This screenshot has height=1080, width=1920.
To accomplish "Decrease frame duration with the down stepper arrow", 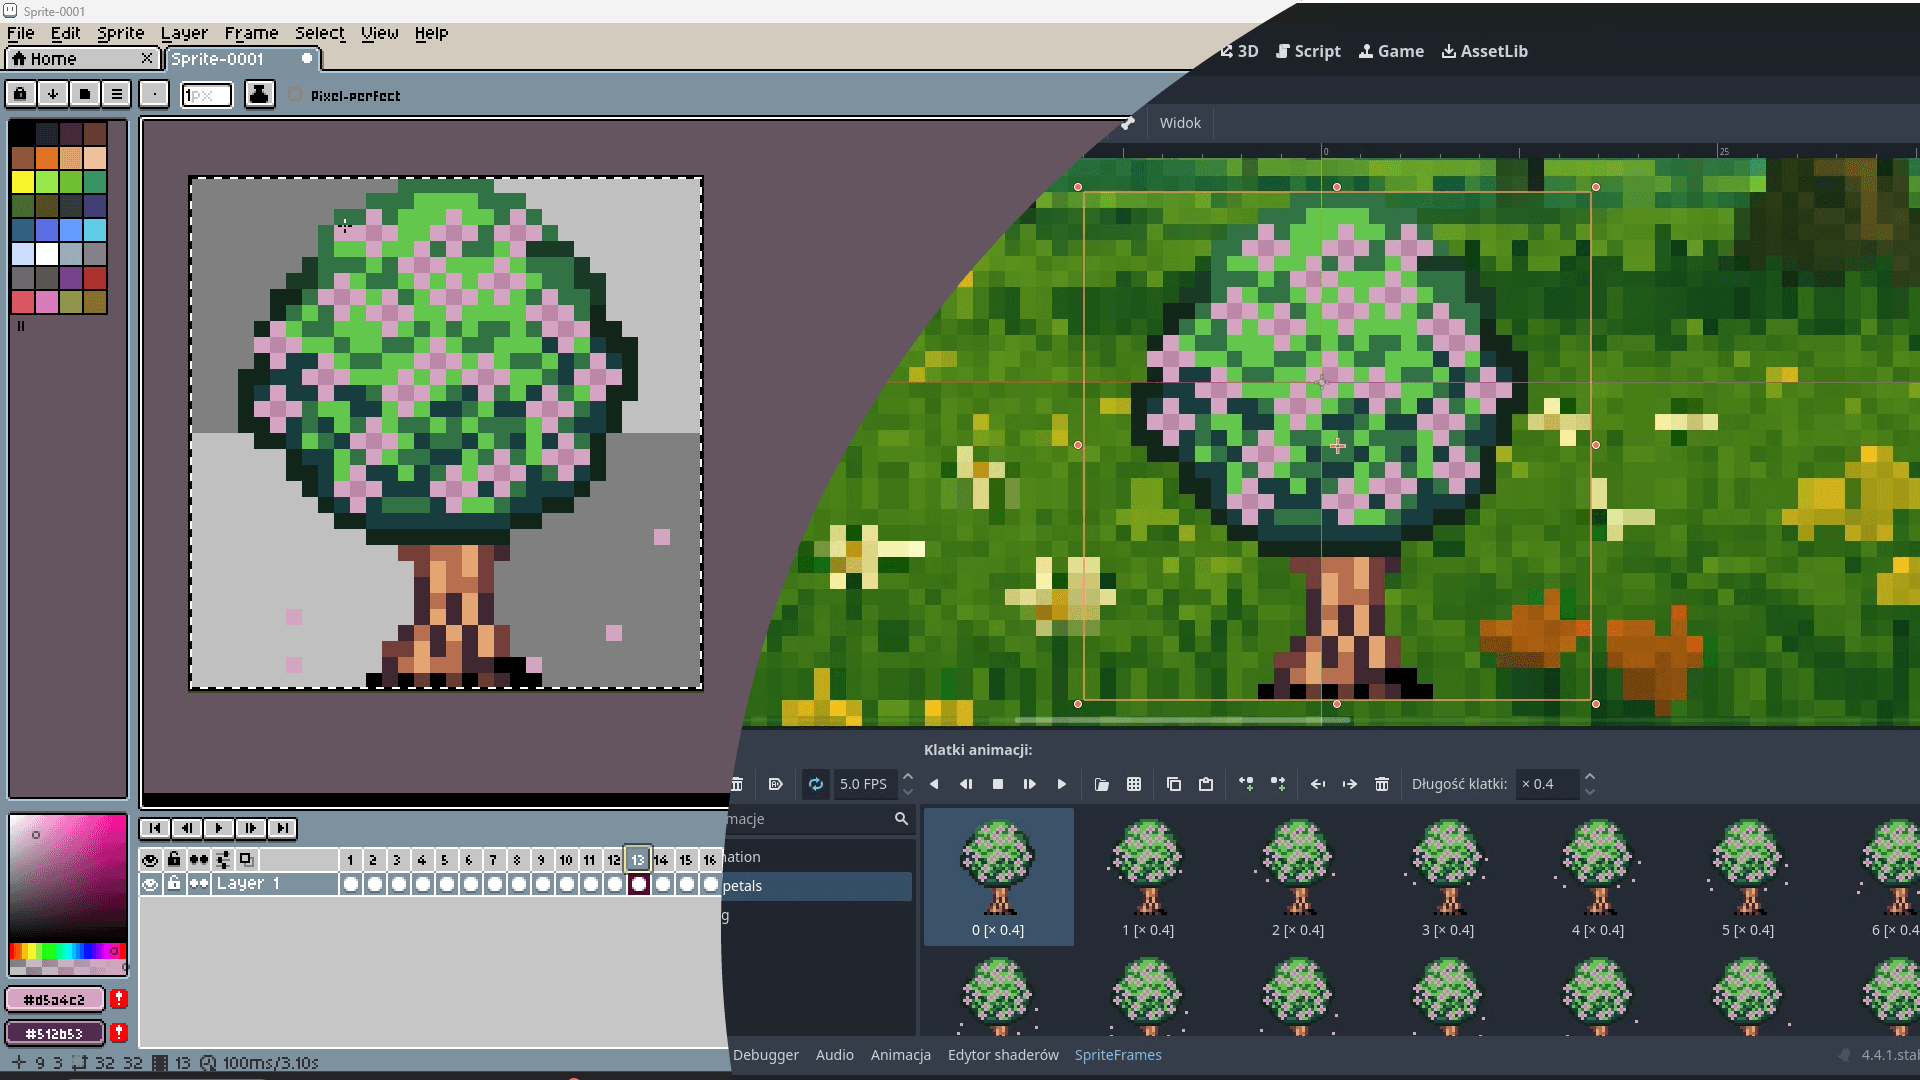I will point(1590,792).
